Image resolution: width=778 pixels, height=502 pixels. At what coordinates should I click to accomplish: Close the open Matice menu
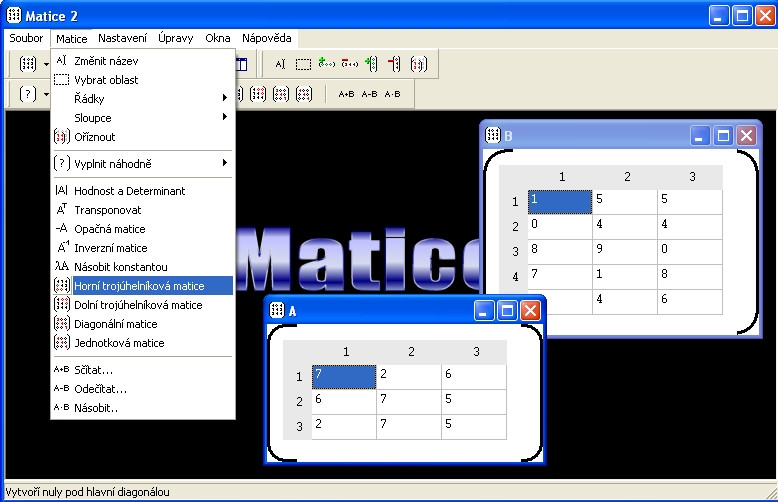[x=71, y=38]
